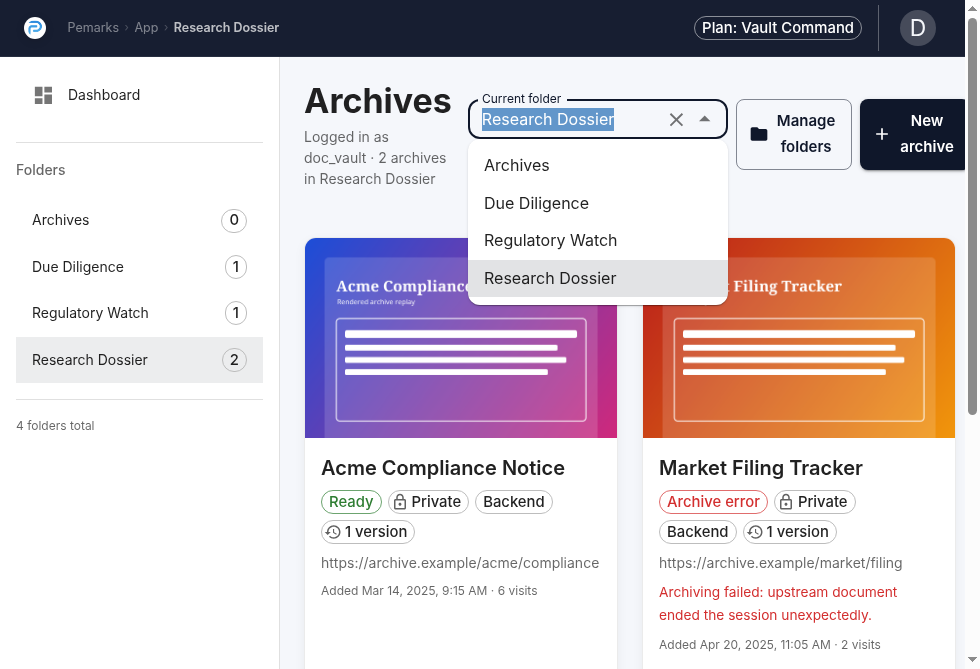This screenshot has width=980, height=669.
Task: Open the Due Diligence sidebar folder
Action: [139, 267]
